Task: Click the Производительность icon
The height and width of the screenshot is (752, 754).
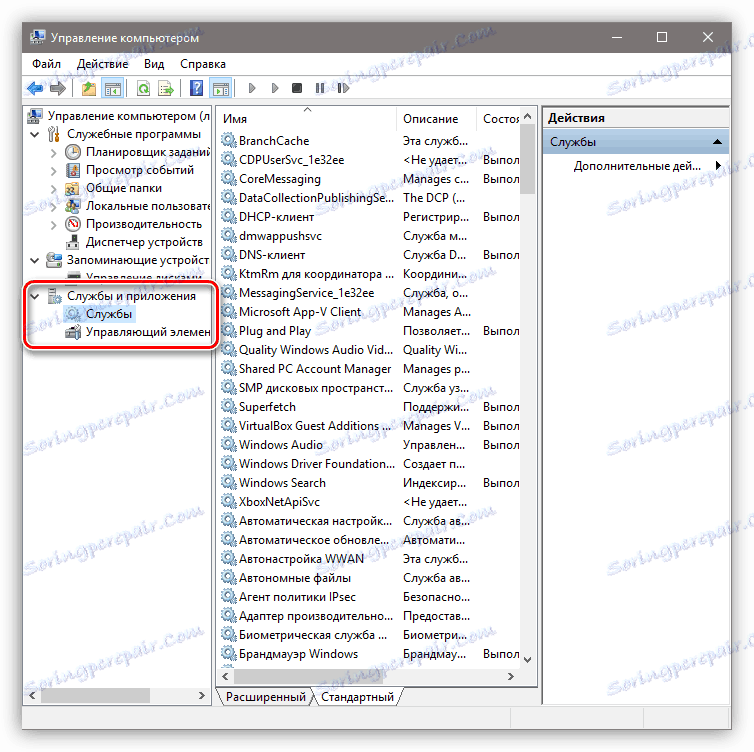Action: [73, 224]
